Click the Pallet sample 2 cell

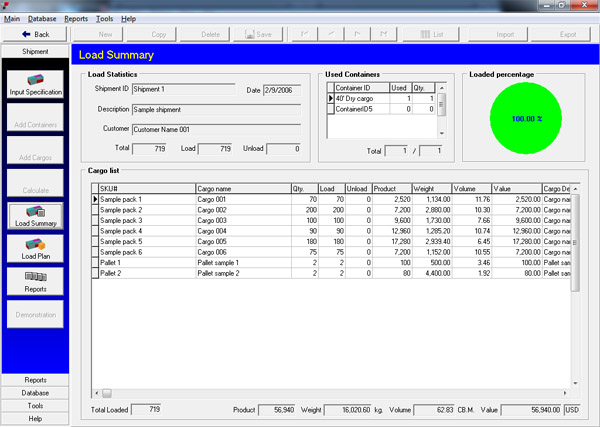(243, 273)
